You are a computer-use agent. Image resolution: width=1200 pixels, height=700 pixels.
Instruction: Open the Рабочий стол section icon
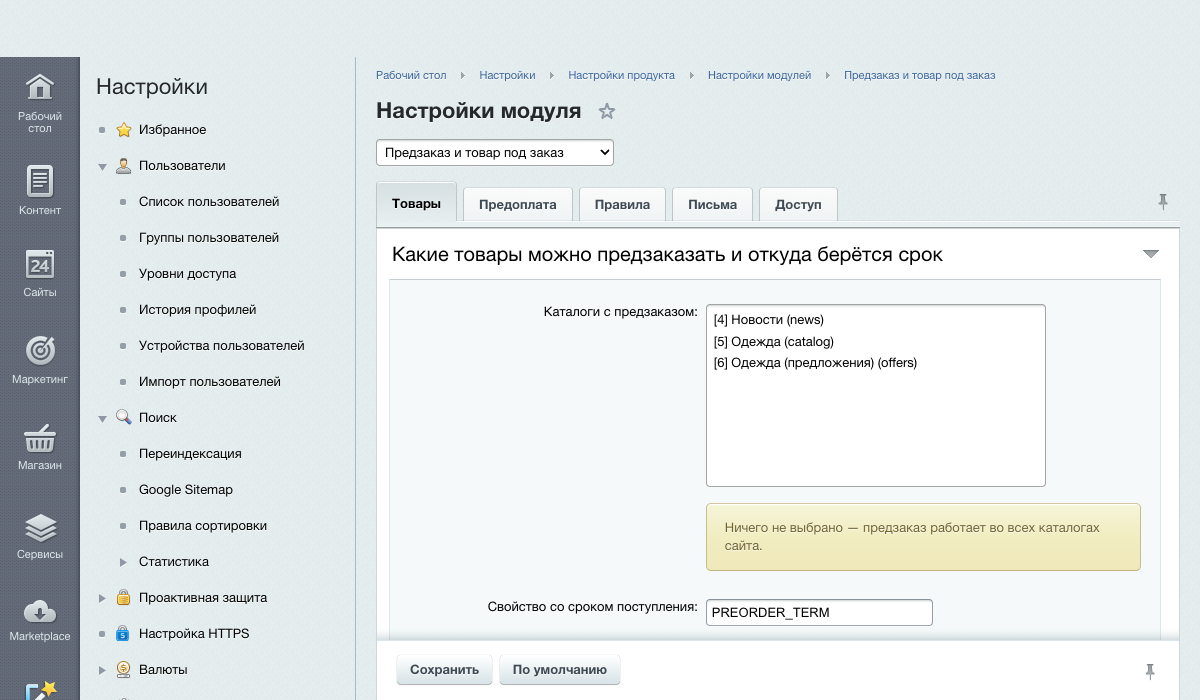point(40,87)
